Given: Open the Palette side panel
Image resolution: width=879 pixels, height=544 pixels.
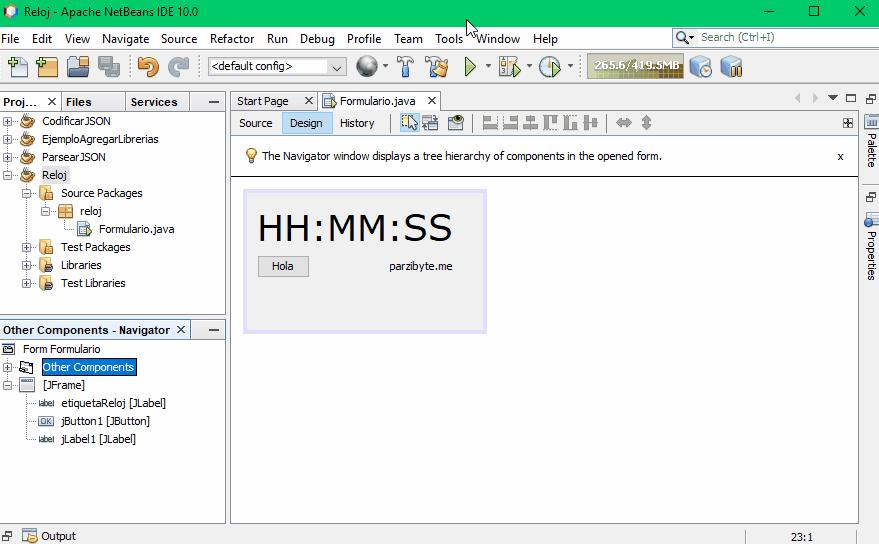Looking at the screenshot, I should pos(871,142).
